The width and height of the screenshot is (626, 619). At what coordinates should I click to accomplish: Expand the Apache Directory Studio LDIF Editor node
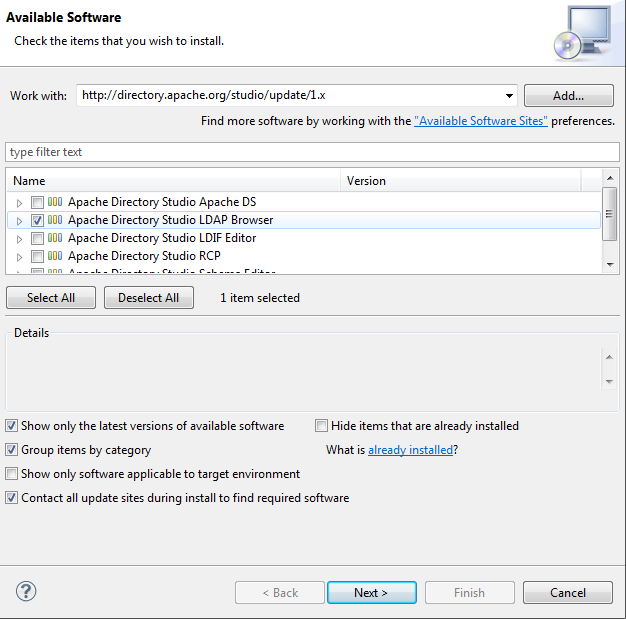19,239
